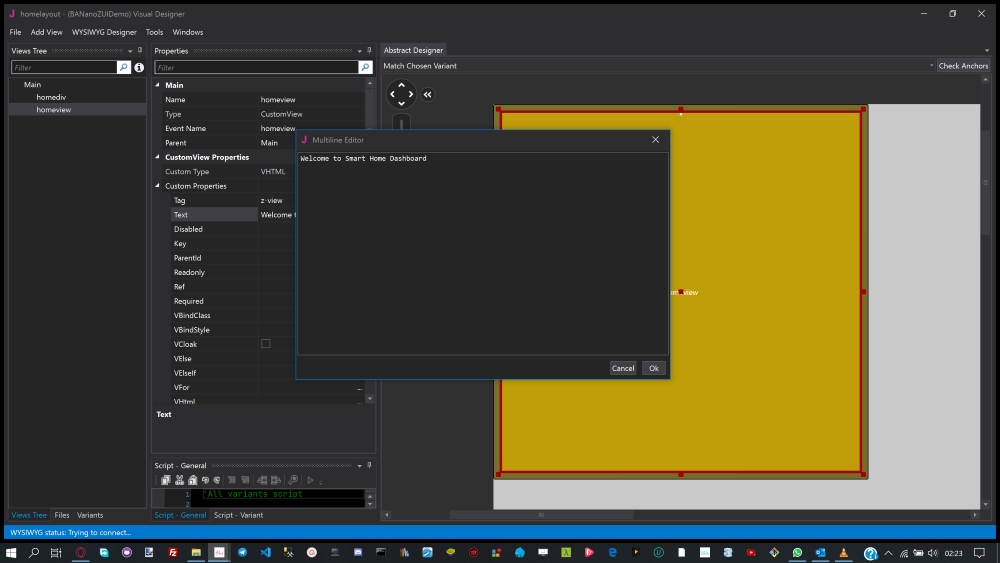Open VLC from taskbar
The image size is (1000, 563).
[x=844, y=553]
